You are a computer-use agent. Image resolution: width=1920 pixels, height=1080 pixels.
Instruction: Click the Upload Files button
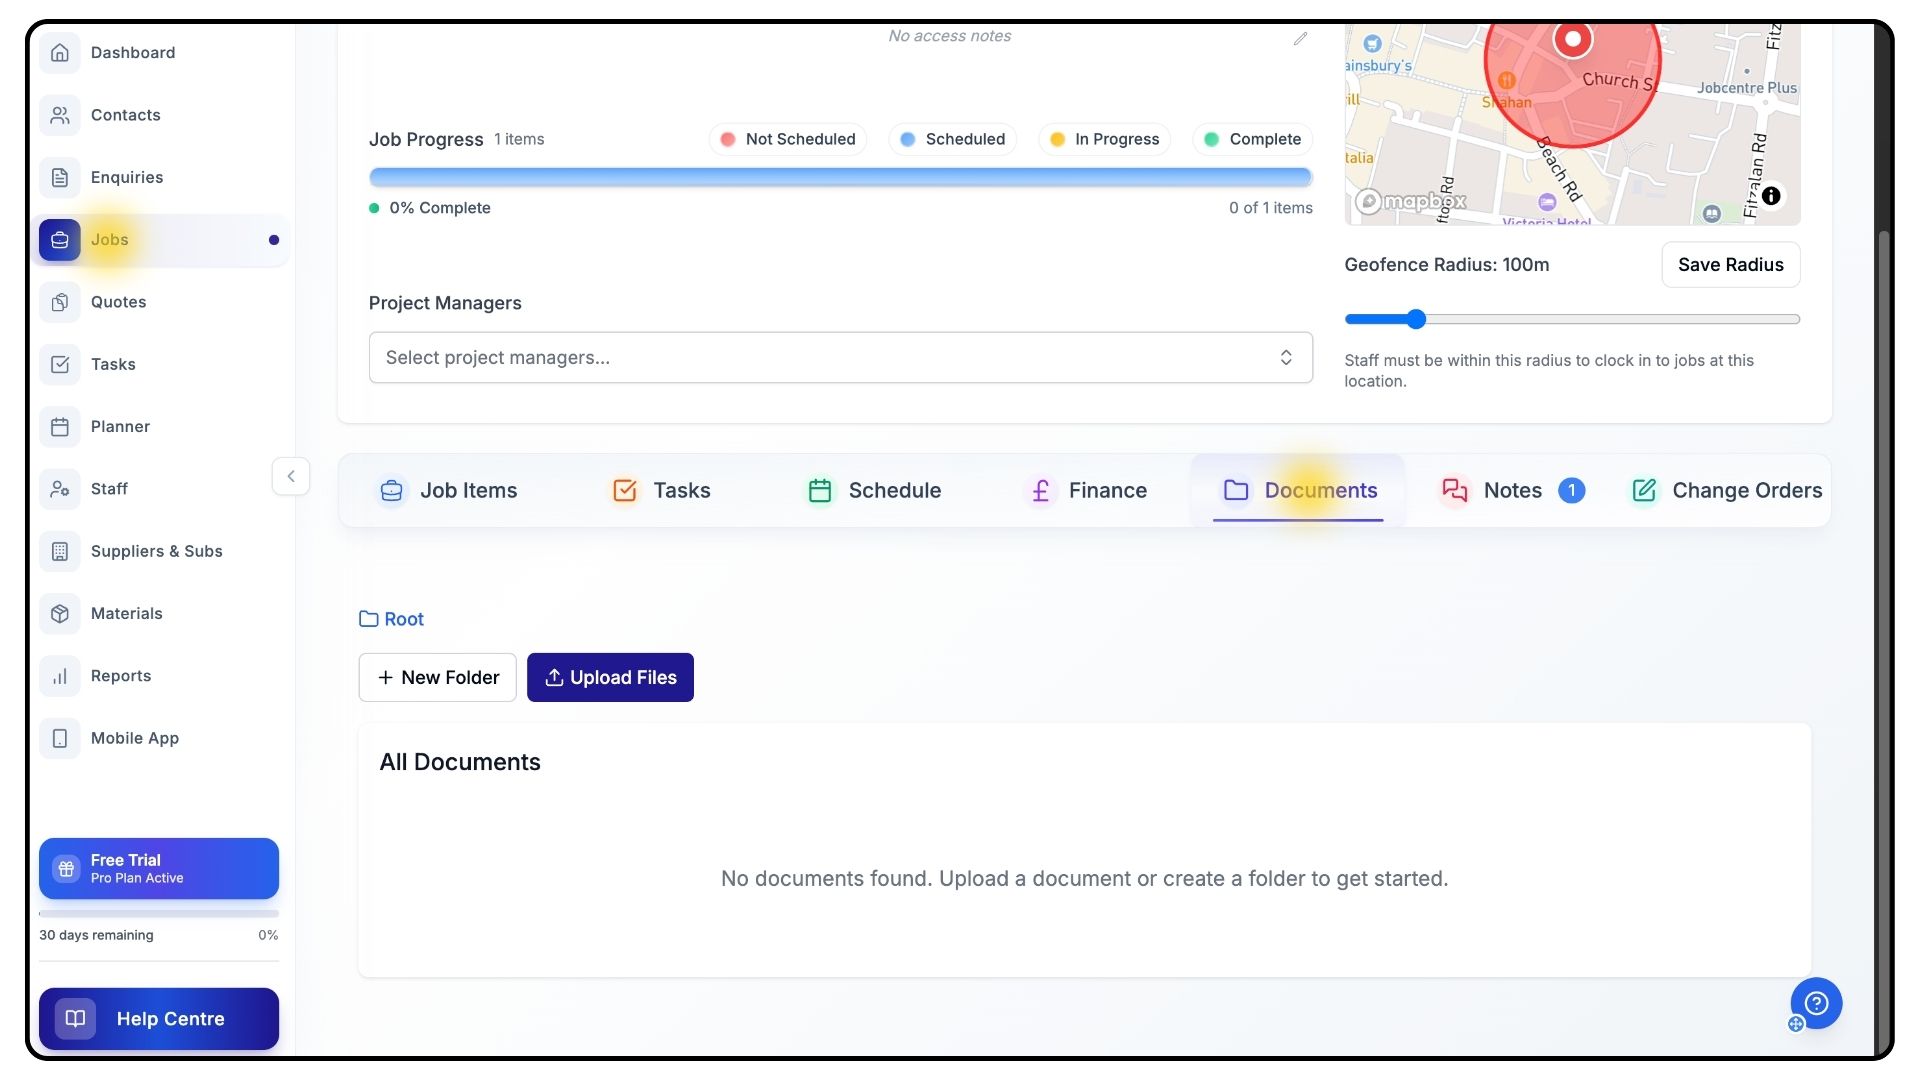(x=610, y=678)
